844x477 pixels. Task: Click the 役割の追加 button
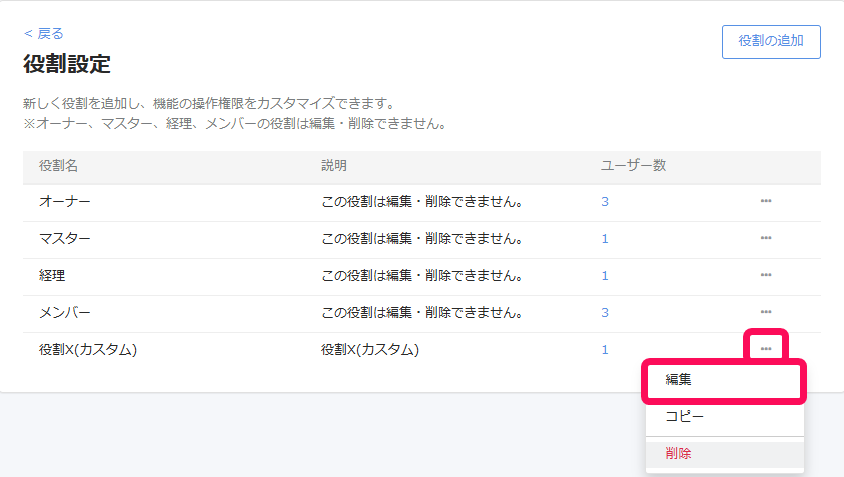point(771,41)
